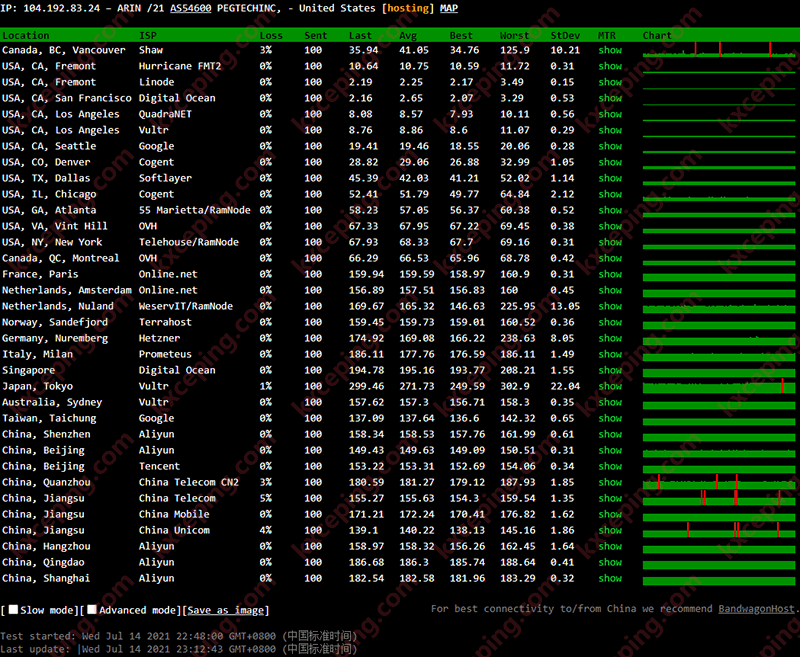Viewport: 800px width, 657px height.
Task: Show MTR for Shenzhen Aliyun row
Action: point(610,434)
